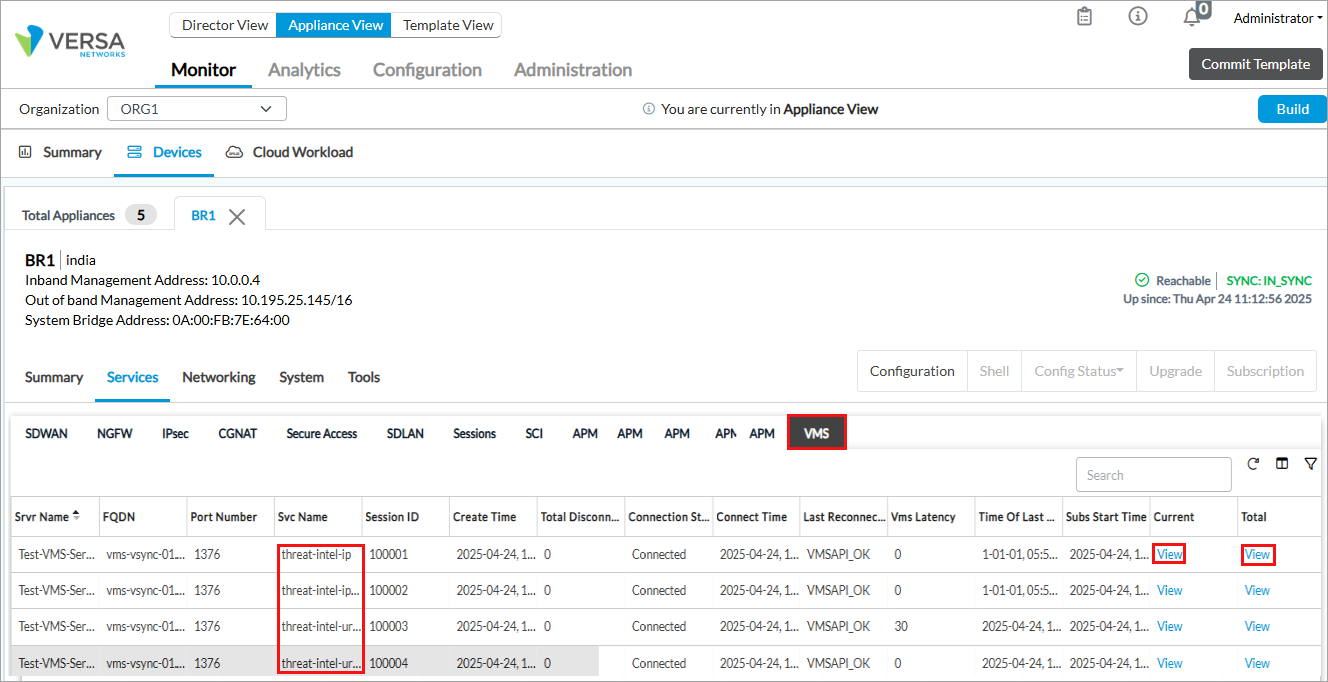This screenshot has height=682, width=1328.
Task: Open the Administrator user menu
Action: click(x=1277, y=18)
